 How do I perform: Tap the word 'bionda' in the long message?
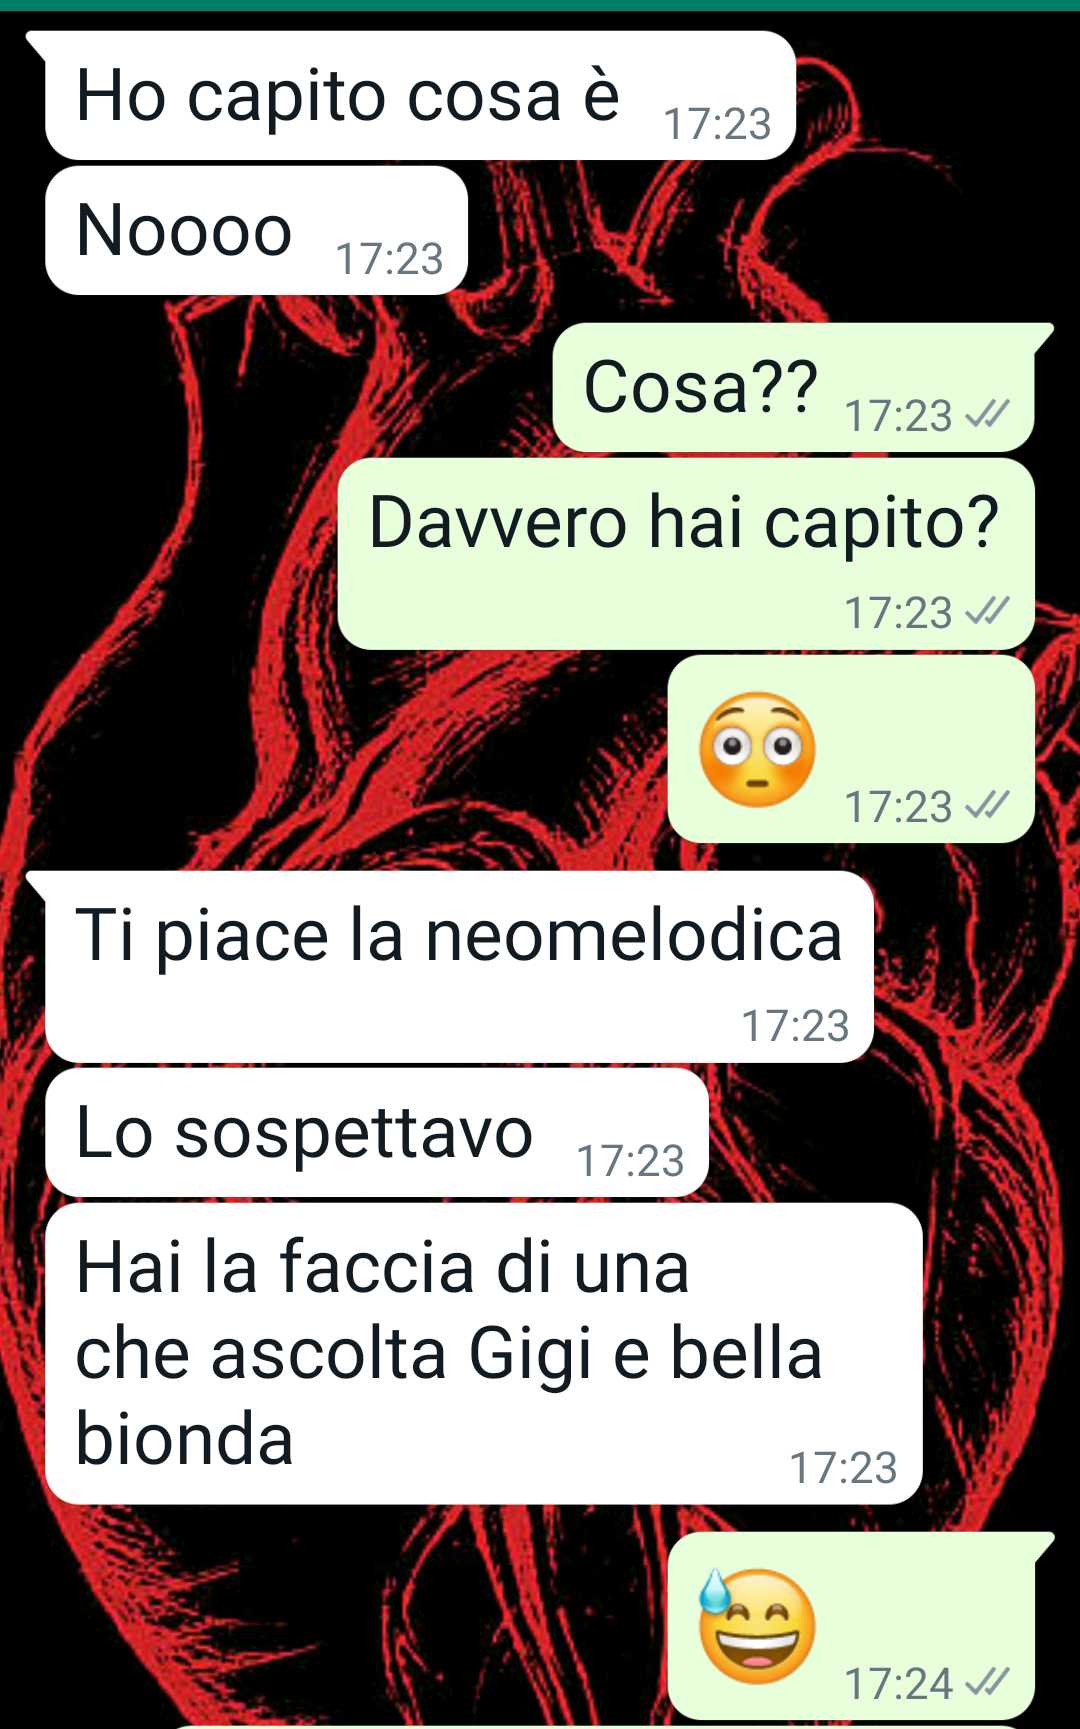pos(184,1439)
